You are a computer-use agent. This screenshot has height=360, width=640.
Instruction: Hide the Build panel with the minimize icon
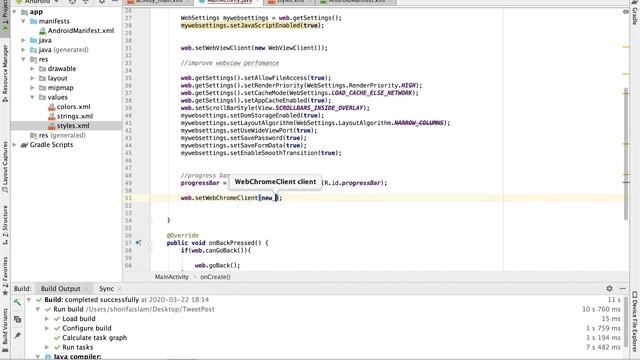point(622,289)
